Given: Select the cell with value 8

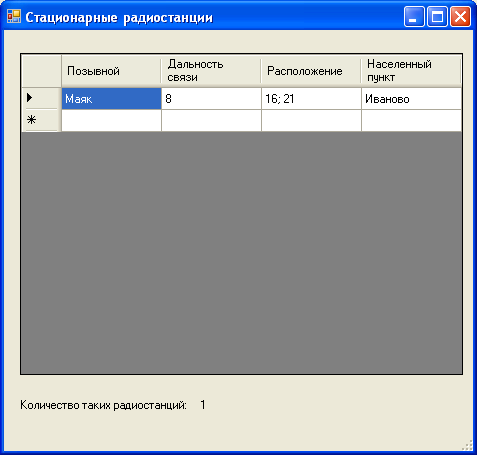Looking at the screenshot, I should point(211,99).
